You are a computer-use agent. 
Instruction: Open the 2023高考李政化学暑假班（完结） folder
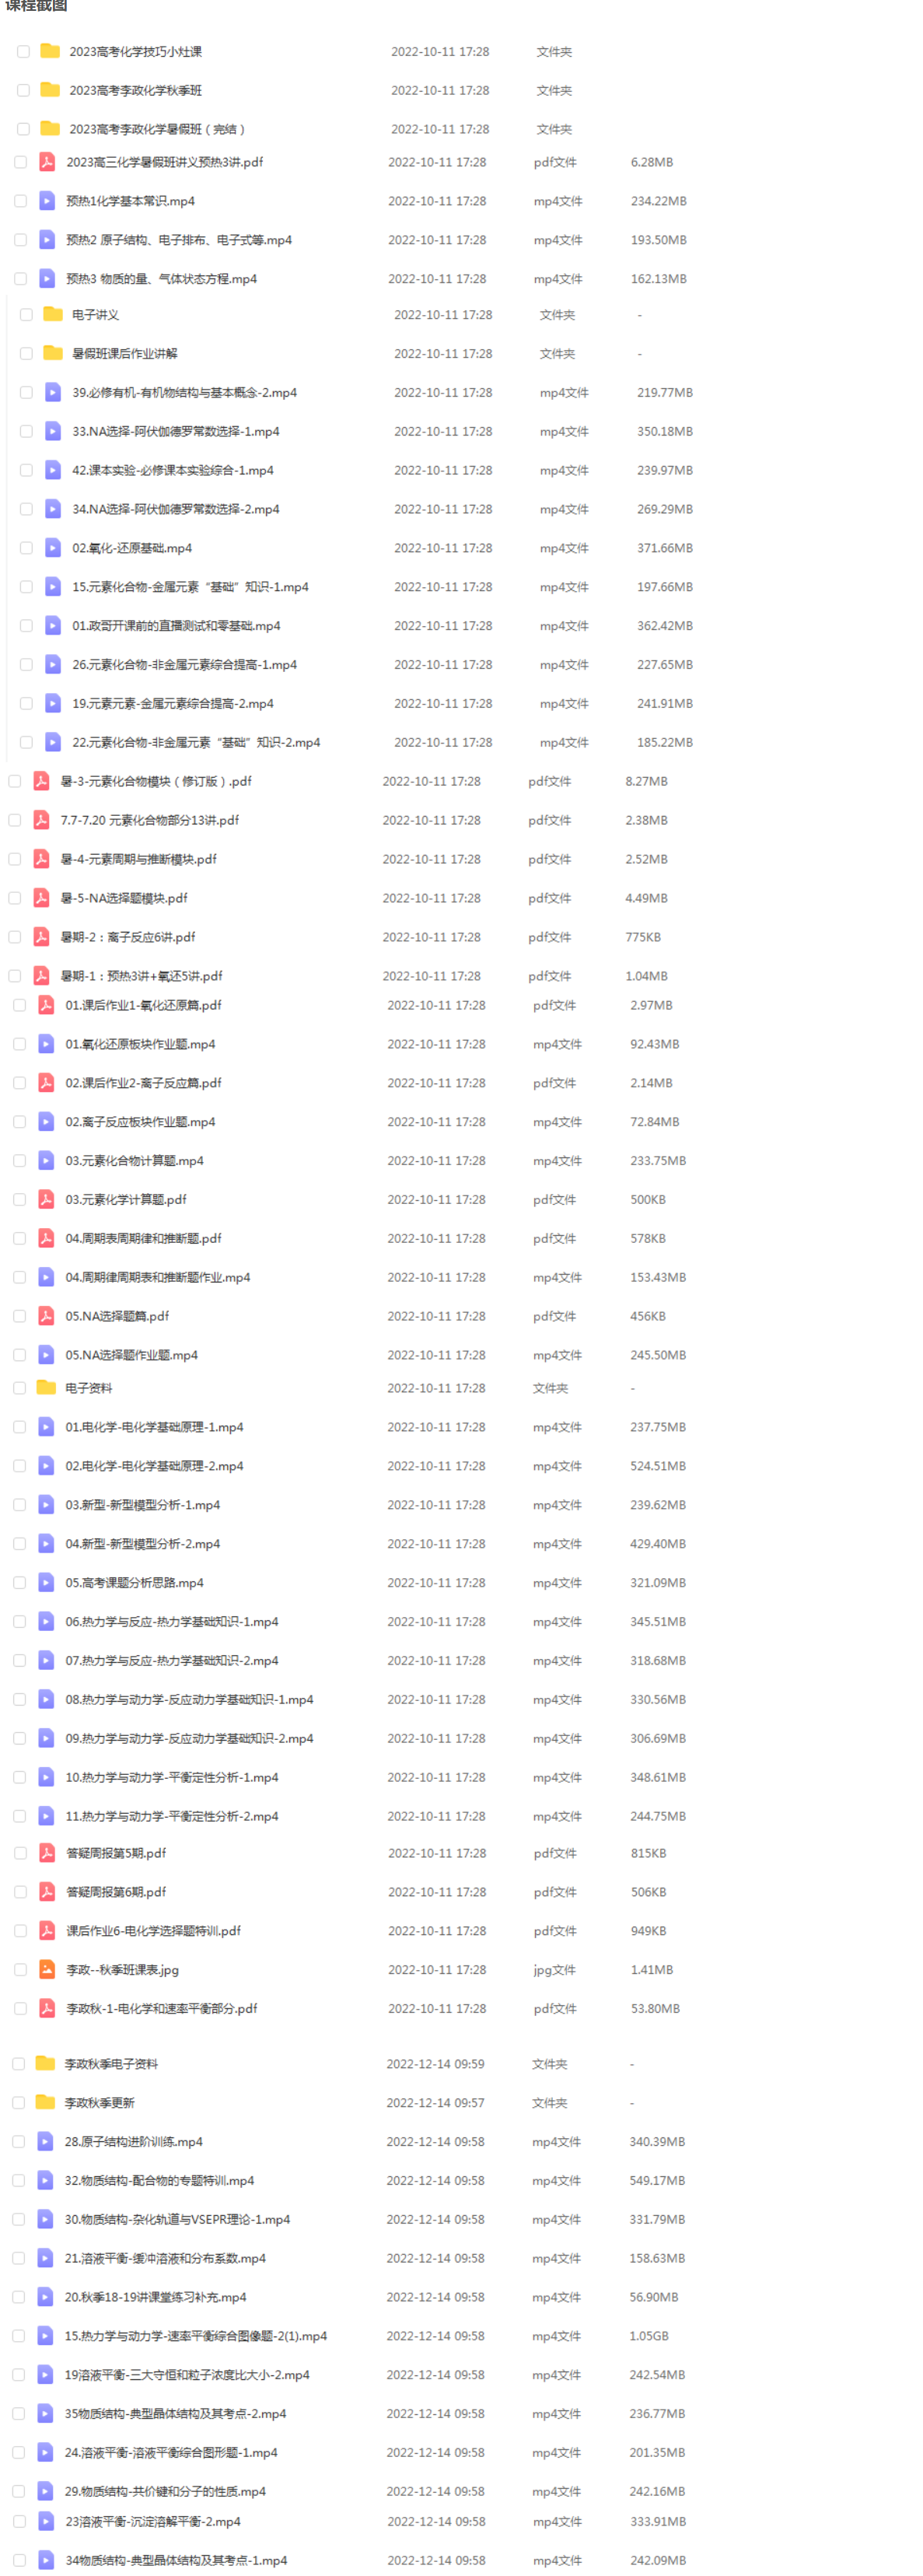pos(157,129)
